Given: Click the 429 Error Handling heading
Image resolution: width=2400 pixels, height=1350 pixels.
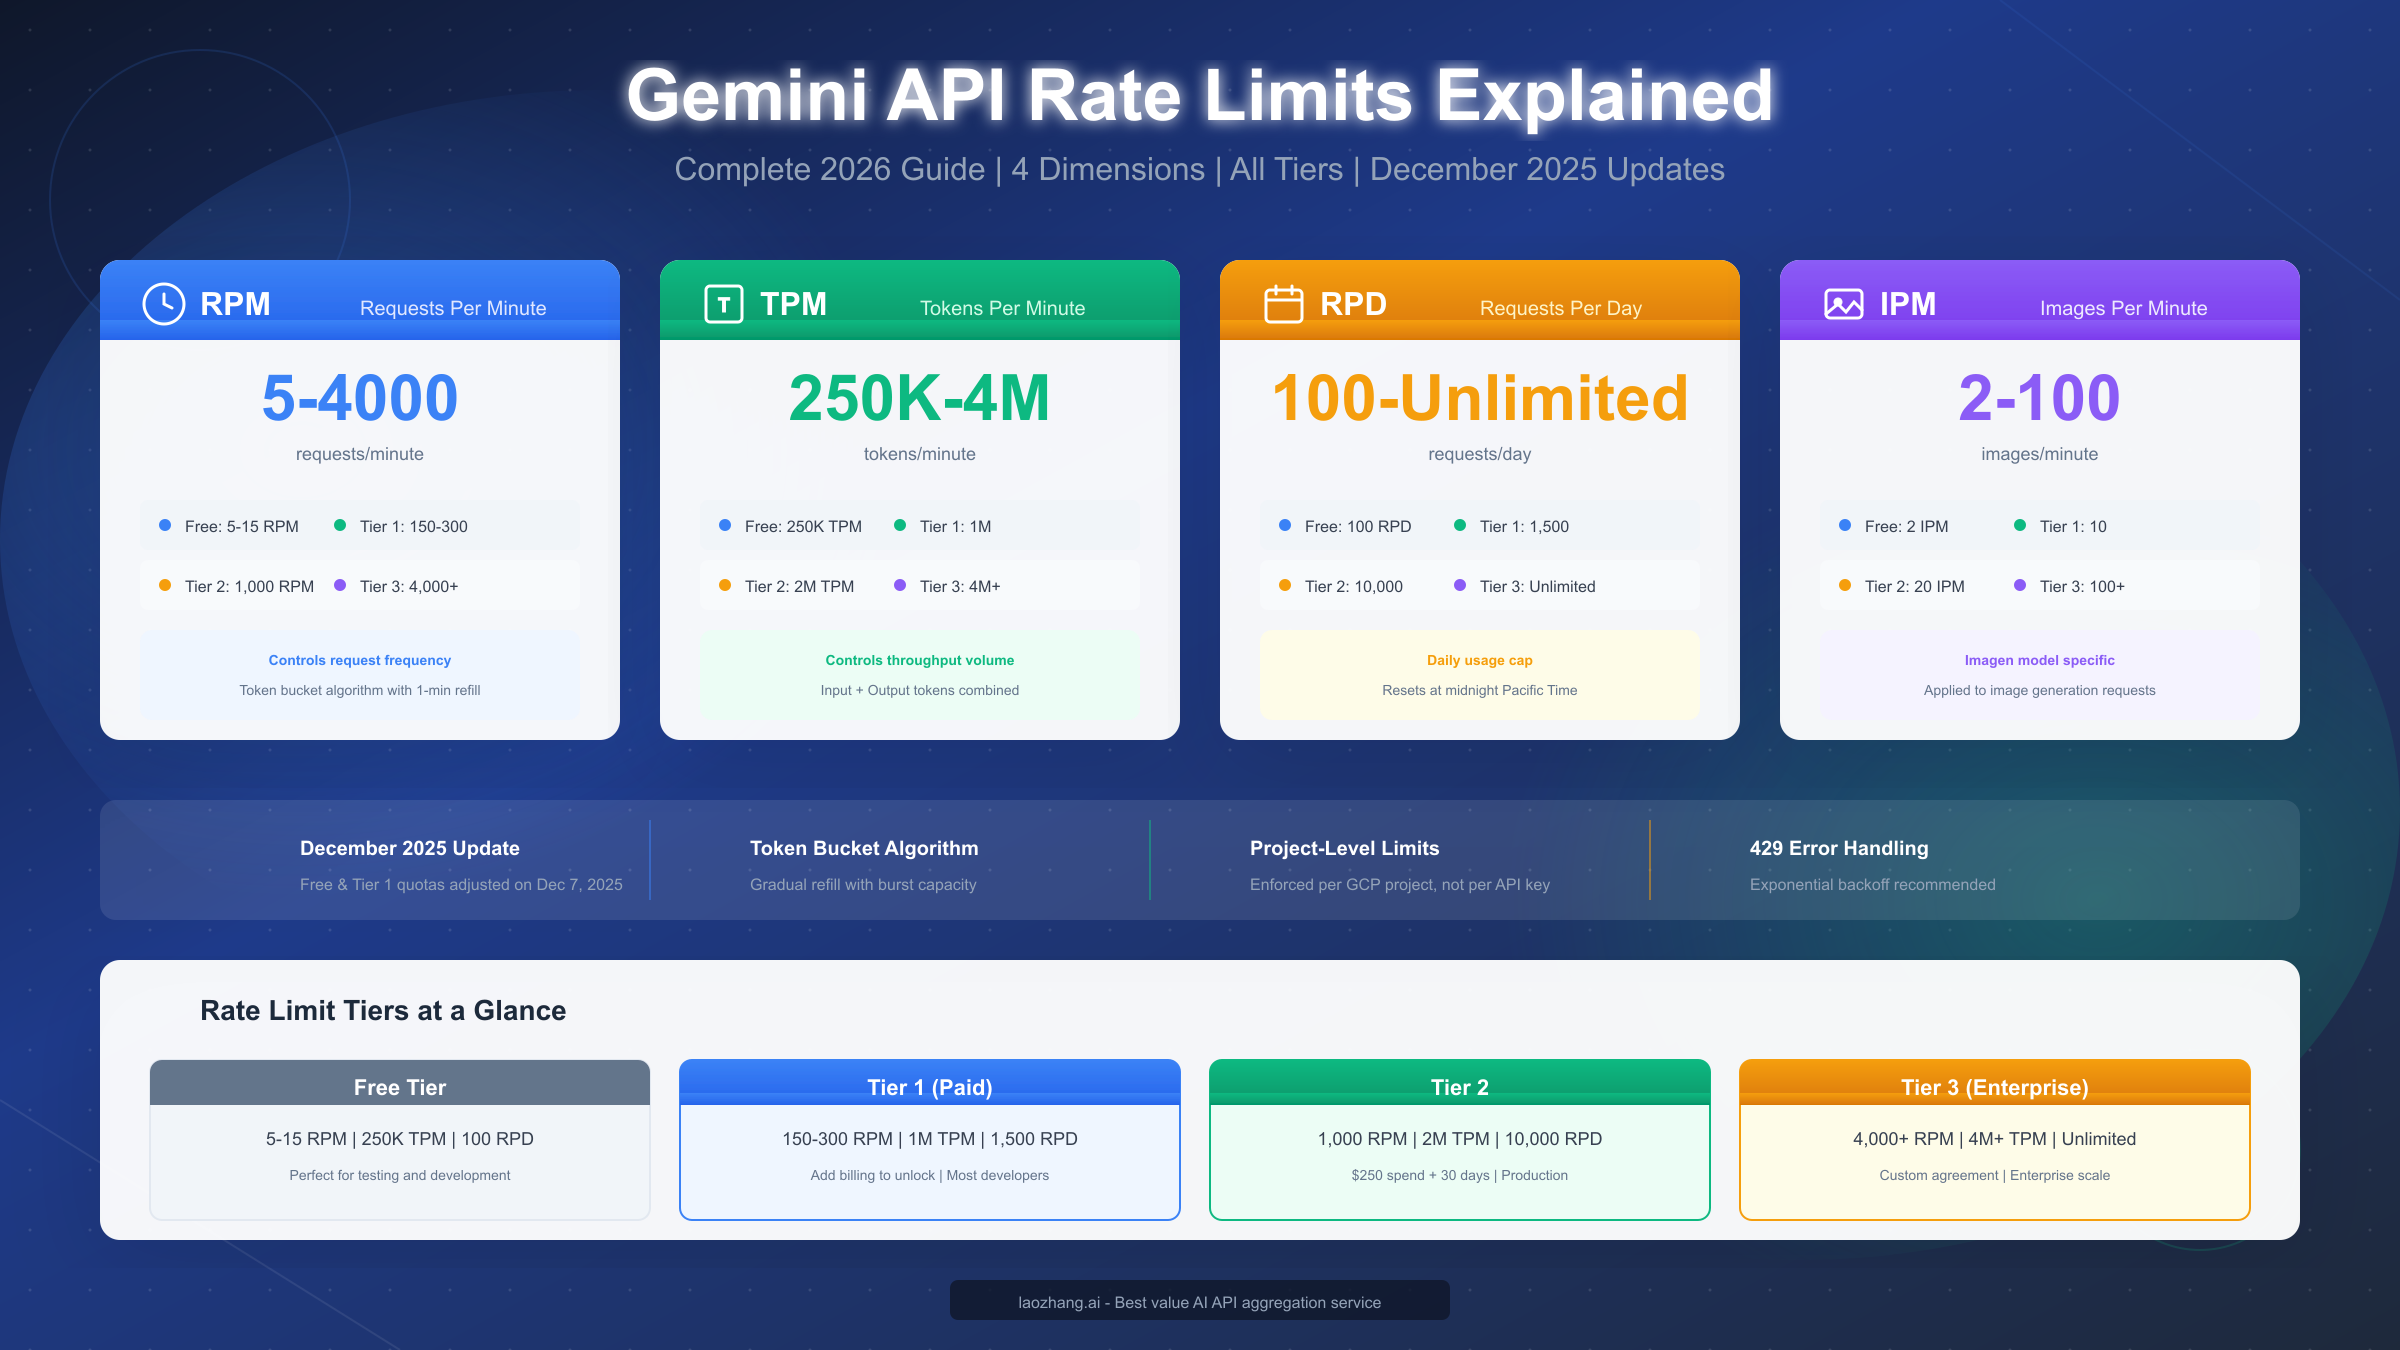Looking at the screenshot, I should [x=1839, y=848].
